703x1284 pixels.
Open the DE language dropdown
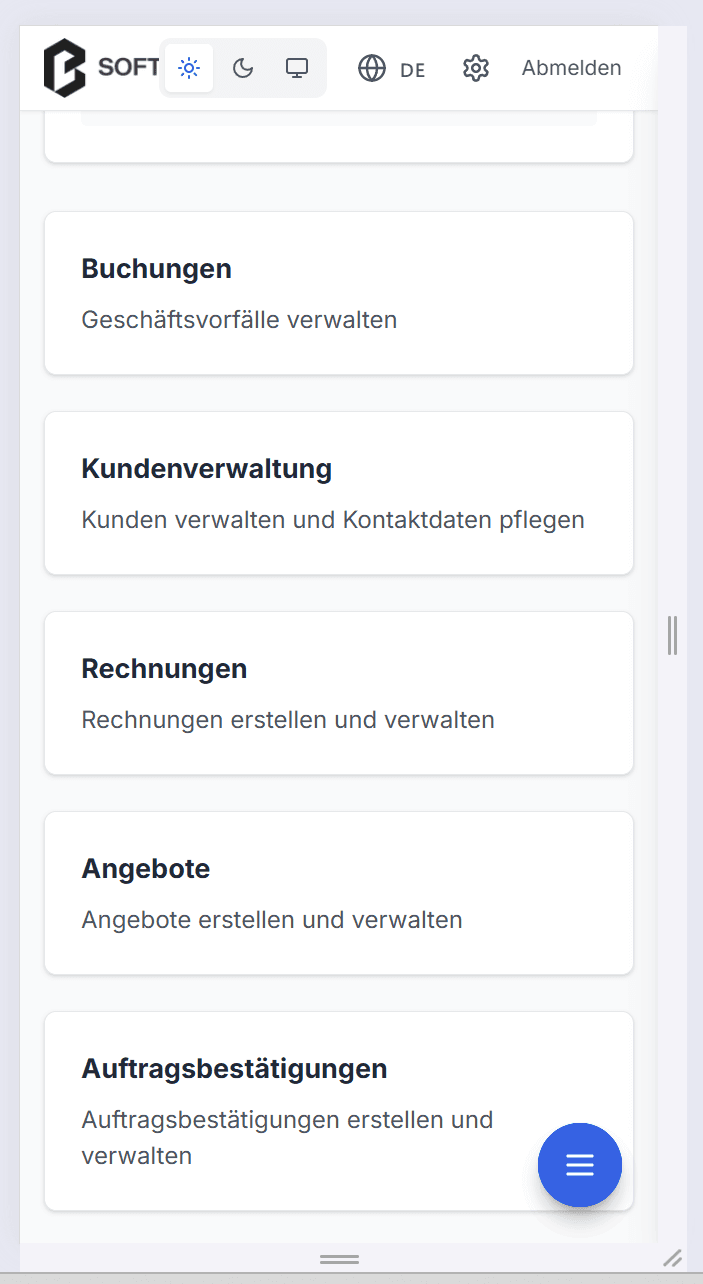(x=412, y=70)
